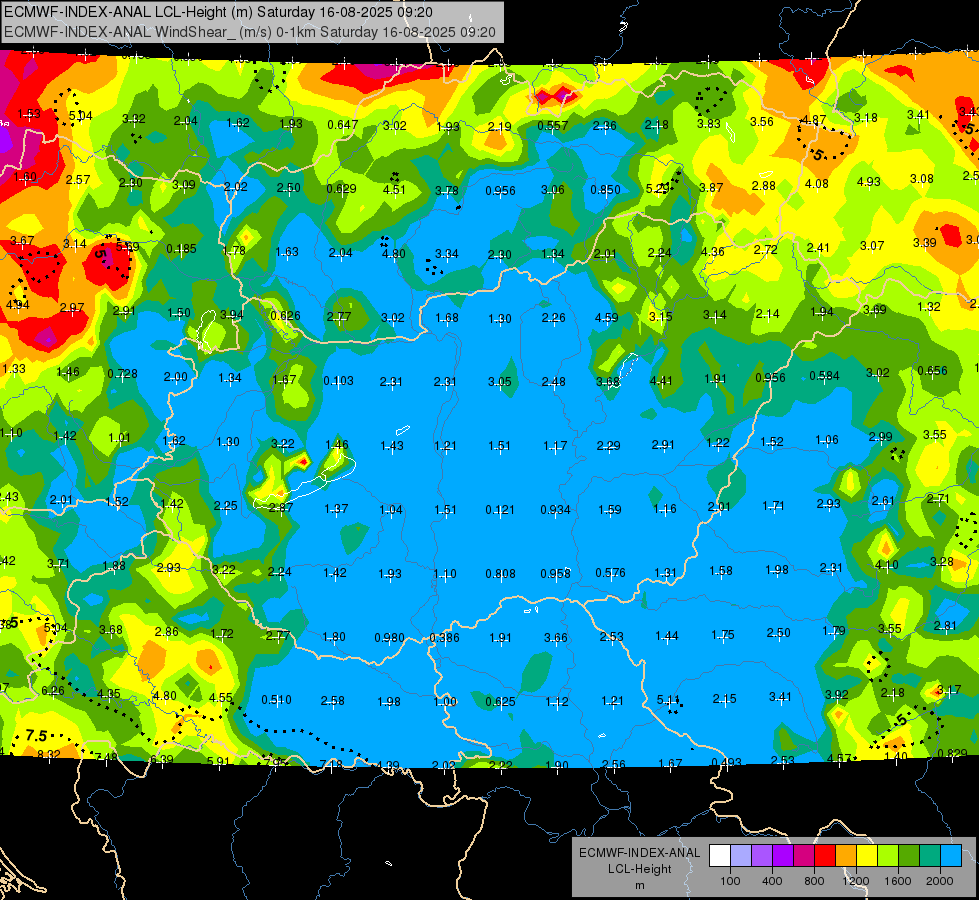Pick the yellow swatch in the legend
Screen dimensions: 979x900
point(867,856)
